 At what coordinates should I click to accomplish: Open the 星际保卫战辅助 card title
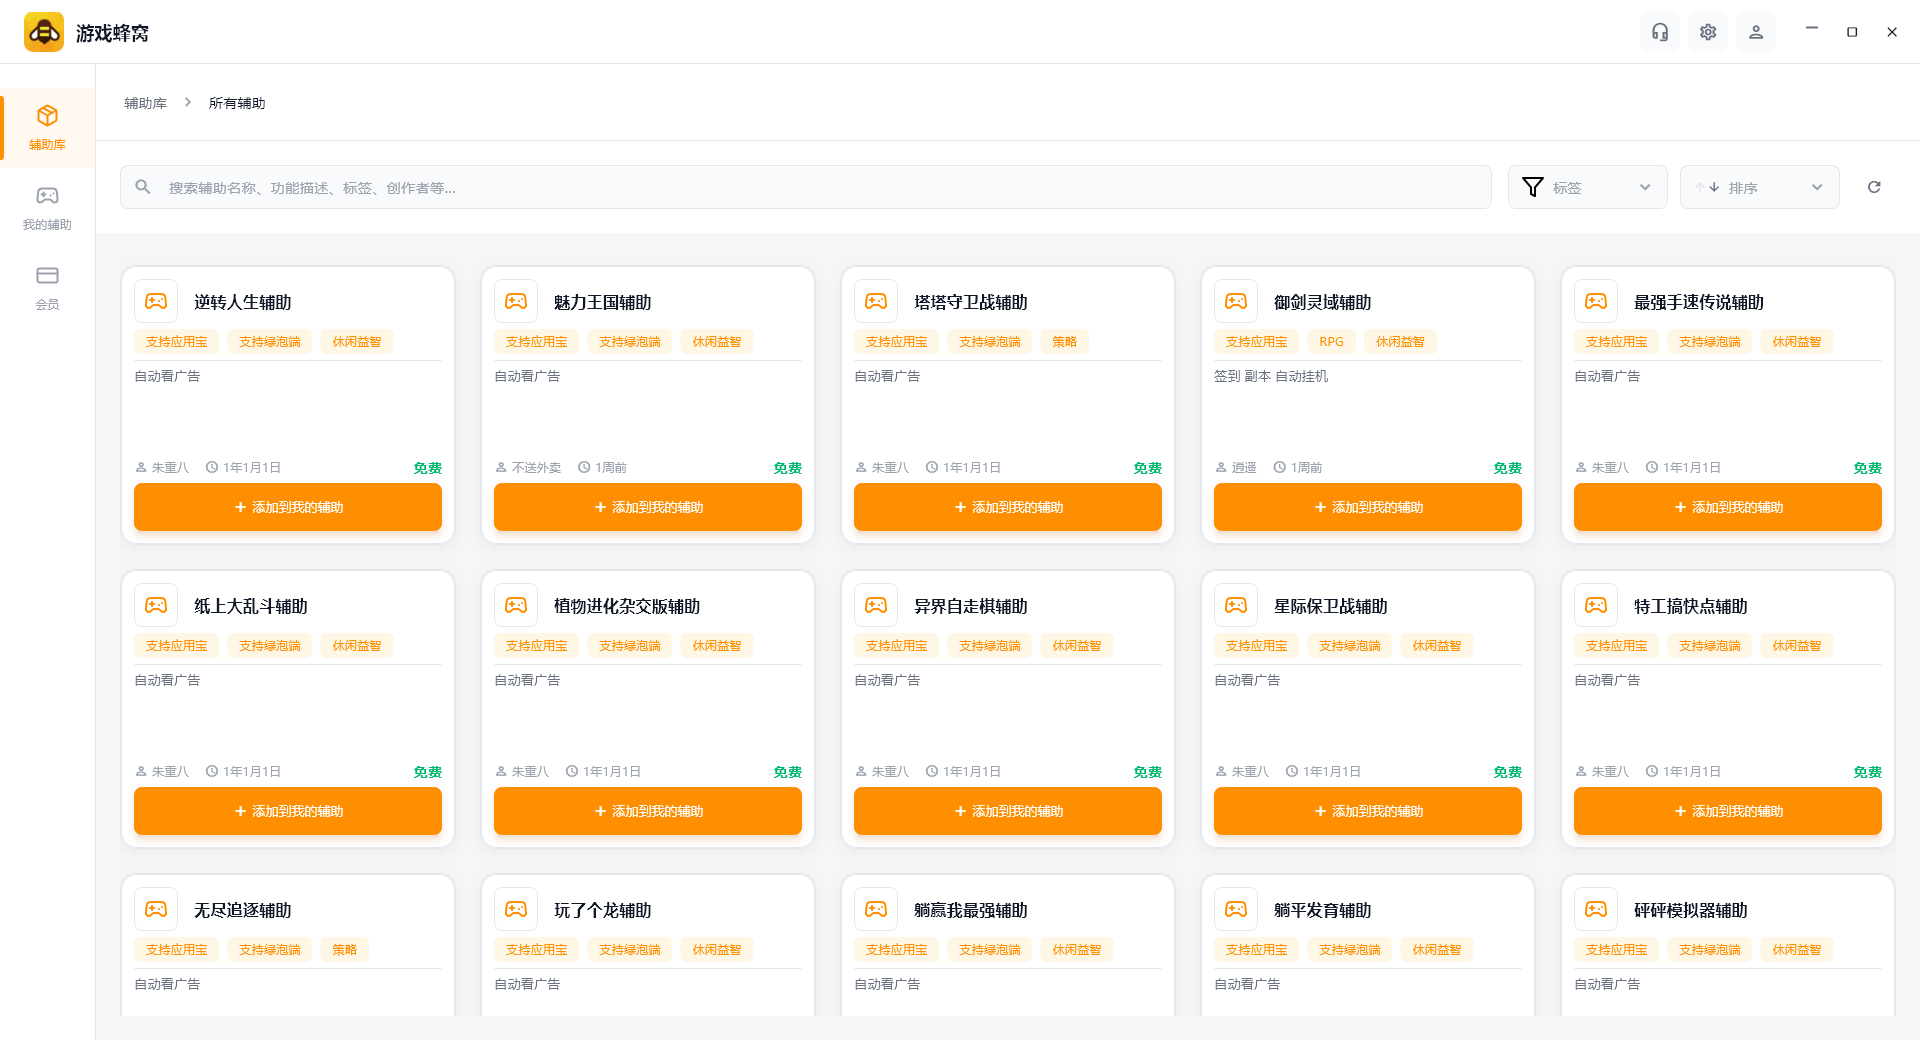coord(1330,606)
